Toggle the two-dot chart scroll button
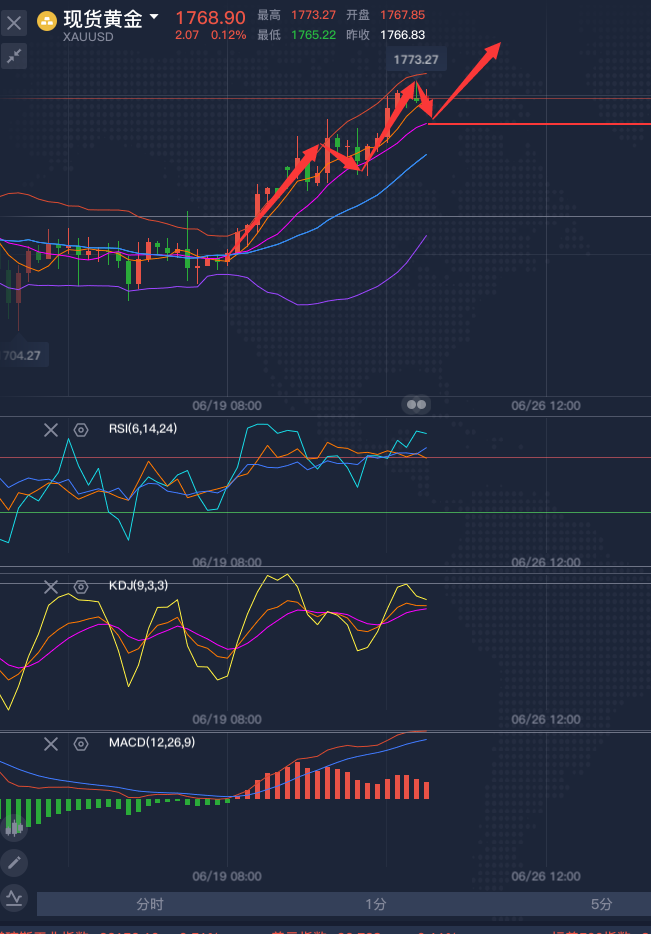651x934 pixels. [x=417, y=405]
